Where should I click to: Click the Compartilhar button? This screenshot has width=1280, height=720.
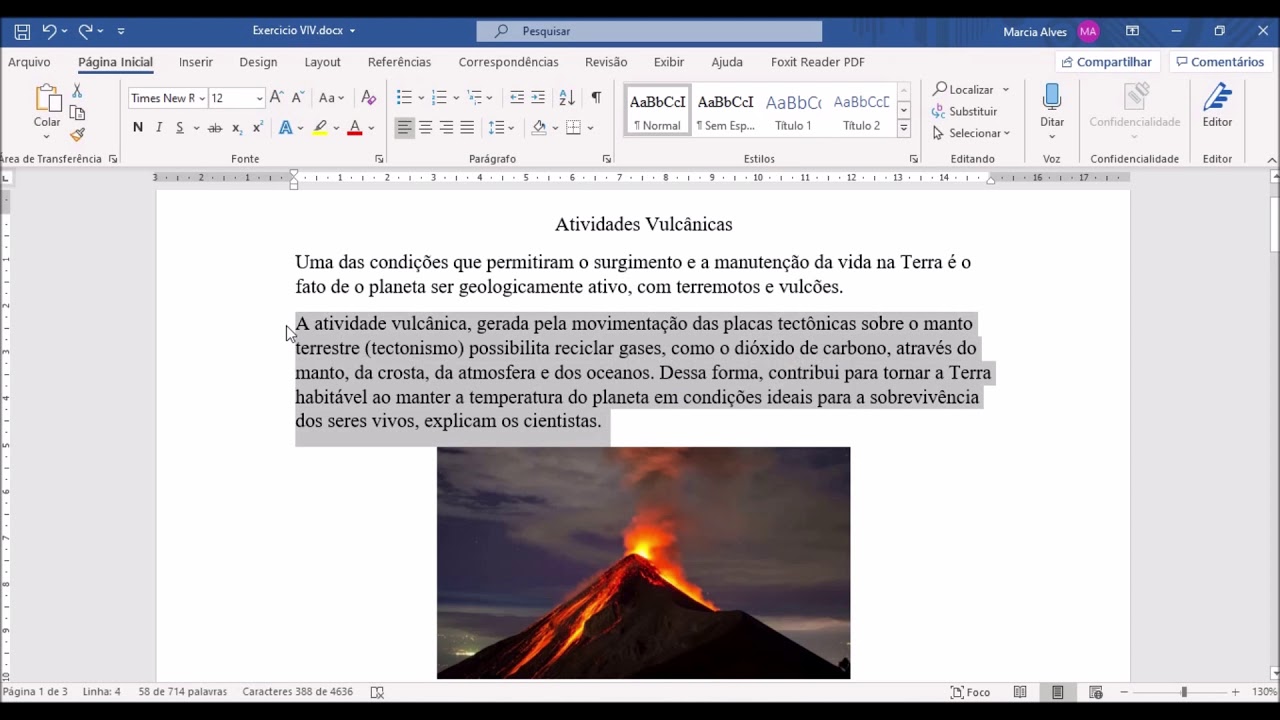[1106, 62]
